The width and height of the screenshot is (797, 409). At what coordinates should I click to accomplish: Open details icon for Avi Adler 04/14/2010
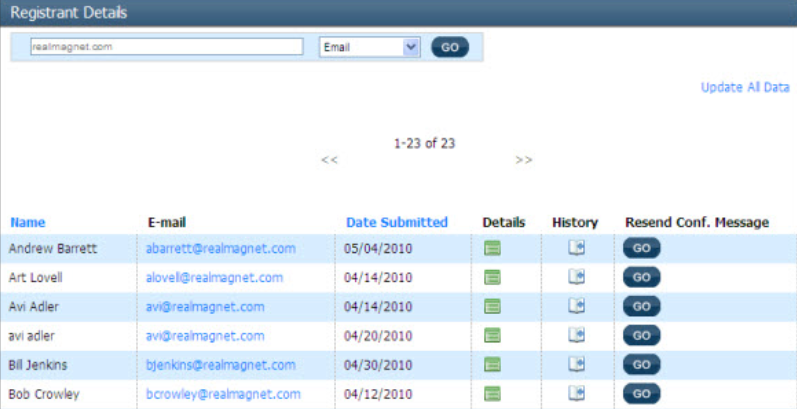coord(492,306)
